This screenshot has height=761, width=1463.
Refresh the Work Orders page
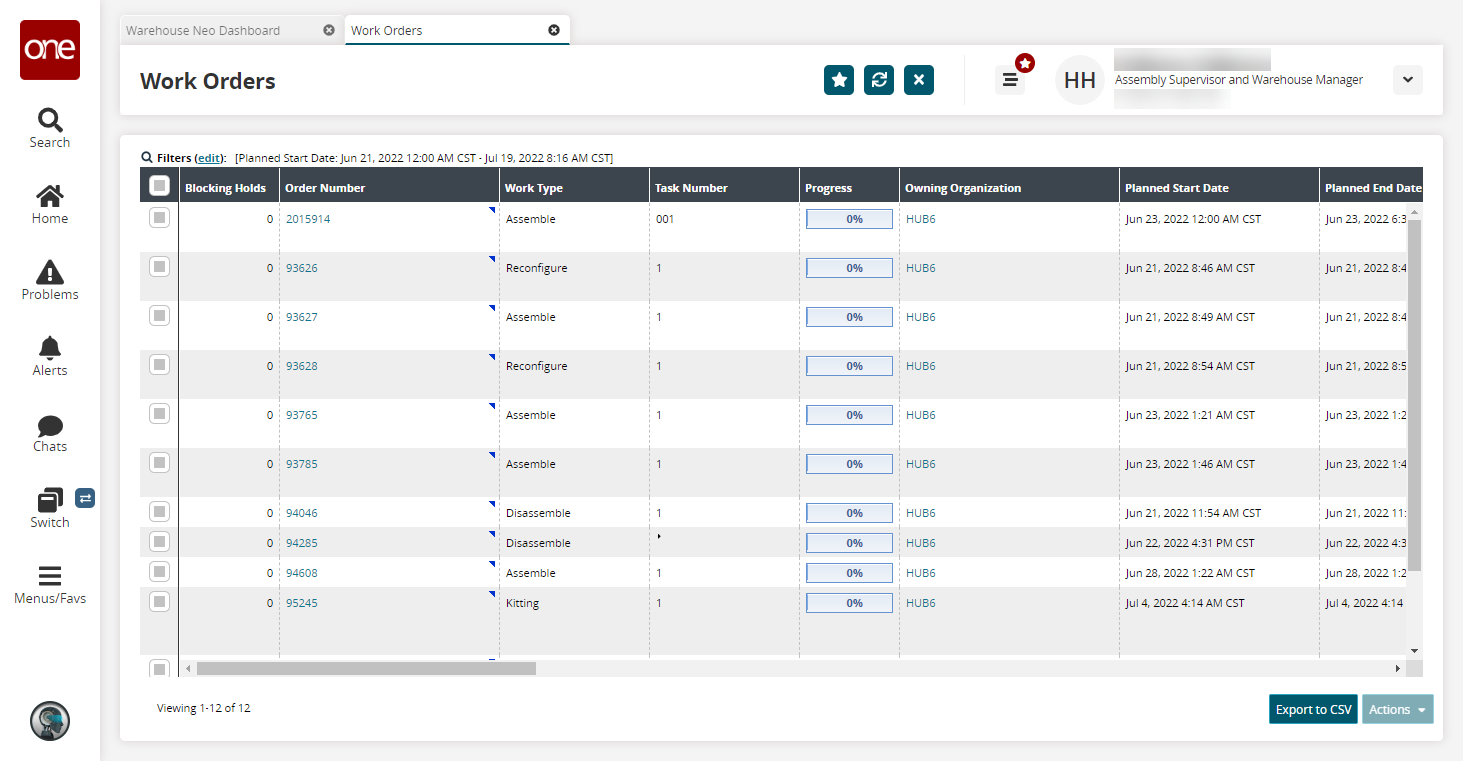[879, 80]
